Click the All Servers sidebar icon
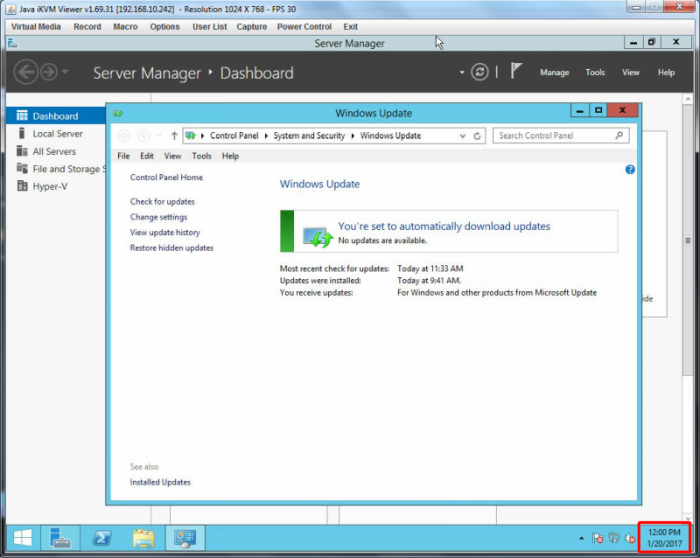 coord(22,151)
